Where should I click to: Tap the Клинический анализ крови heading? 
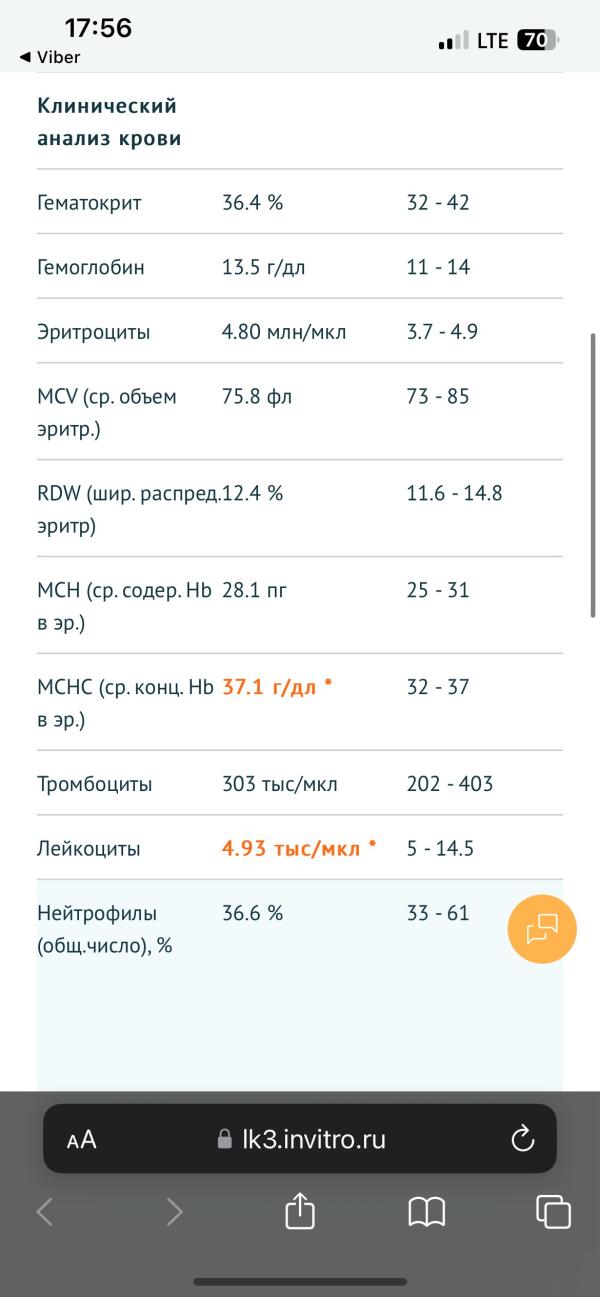pyautogui.click(x=109, y=122)
